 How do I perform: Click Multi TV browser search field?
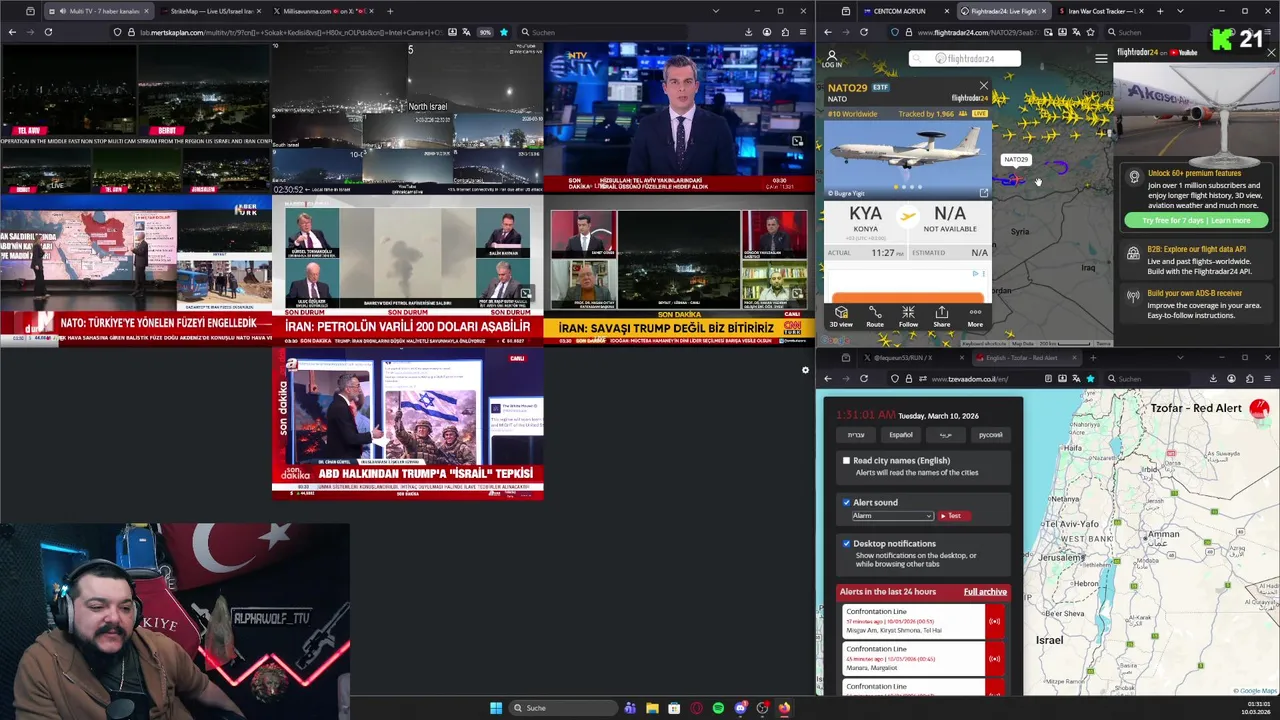click(x=603, y=32)
